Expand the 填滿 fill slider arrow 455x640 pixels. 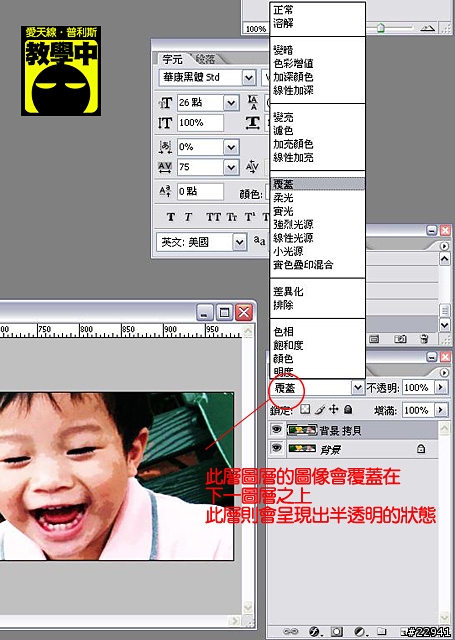441,409
